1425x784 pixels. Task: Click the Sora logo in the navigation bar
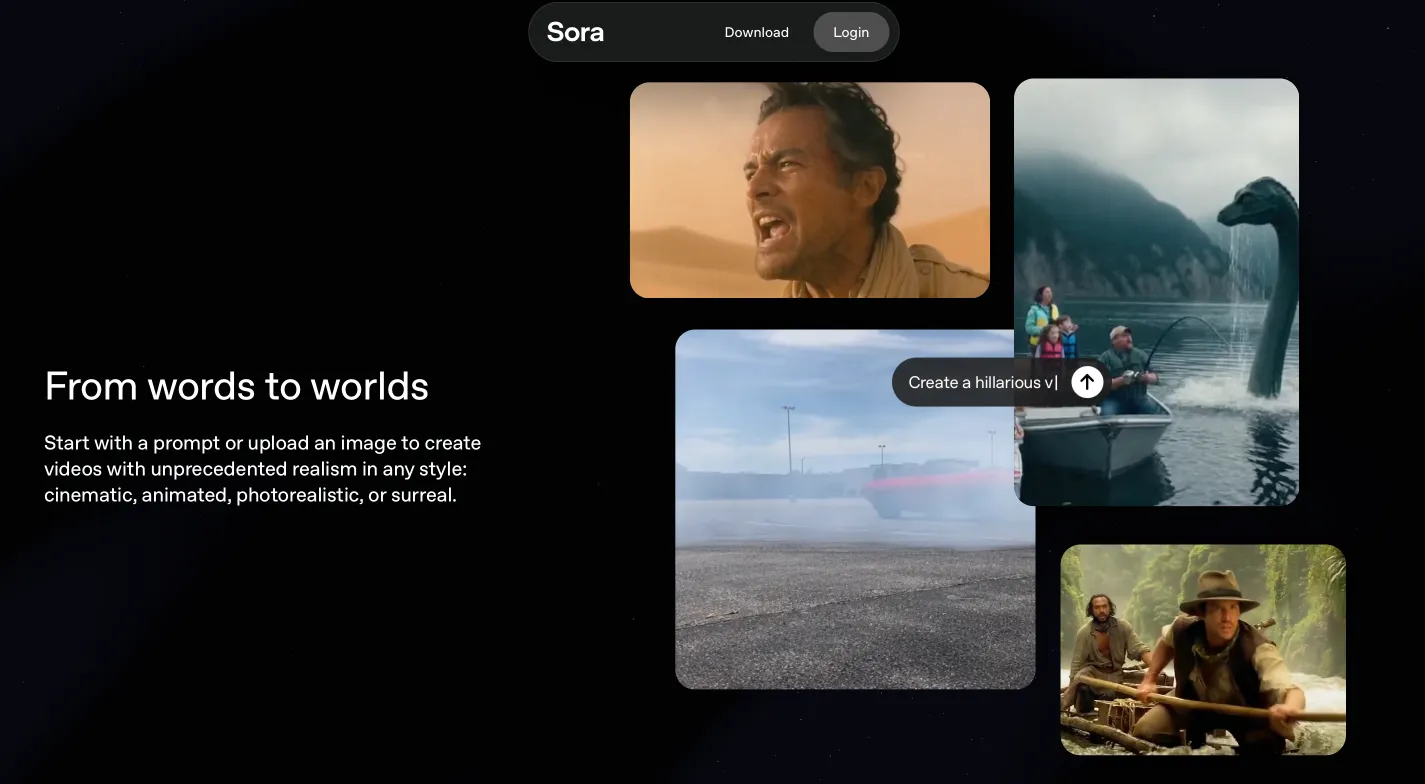(x=575, y=32)
